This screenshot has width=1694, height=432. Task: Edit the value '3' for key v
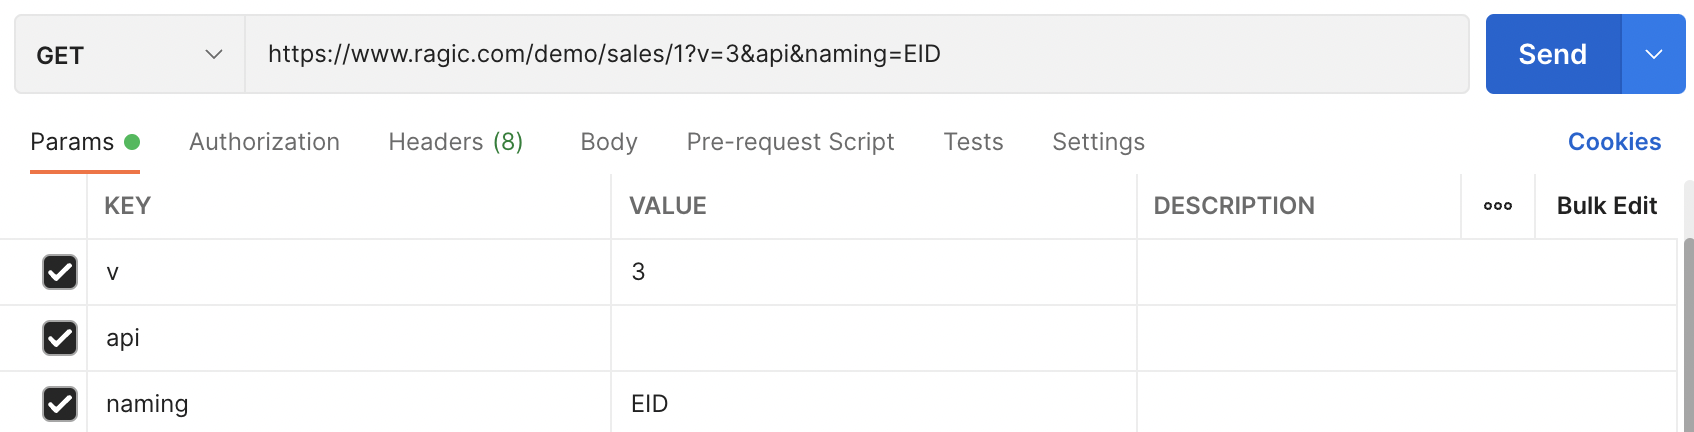click(x=872, y=272)
